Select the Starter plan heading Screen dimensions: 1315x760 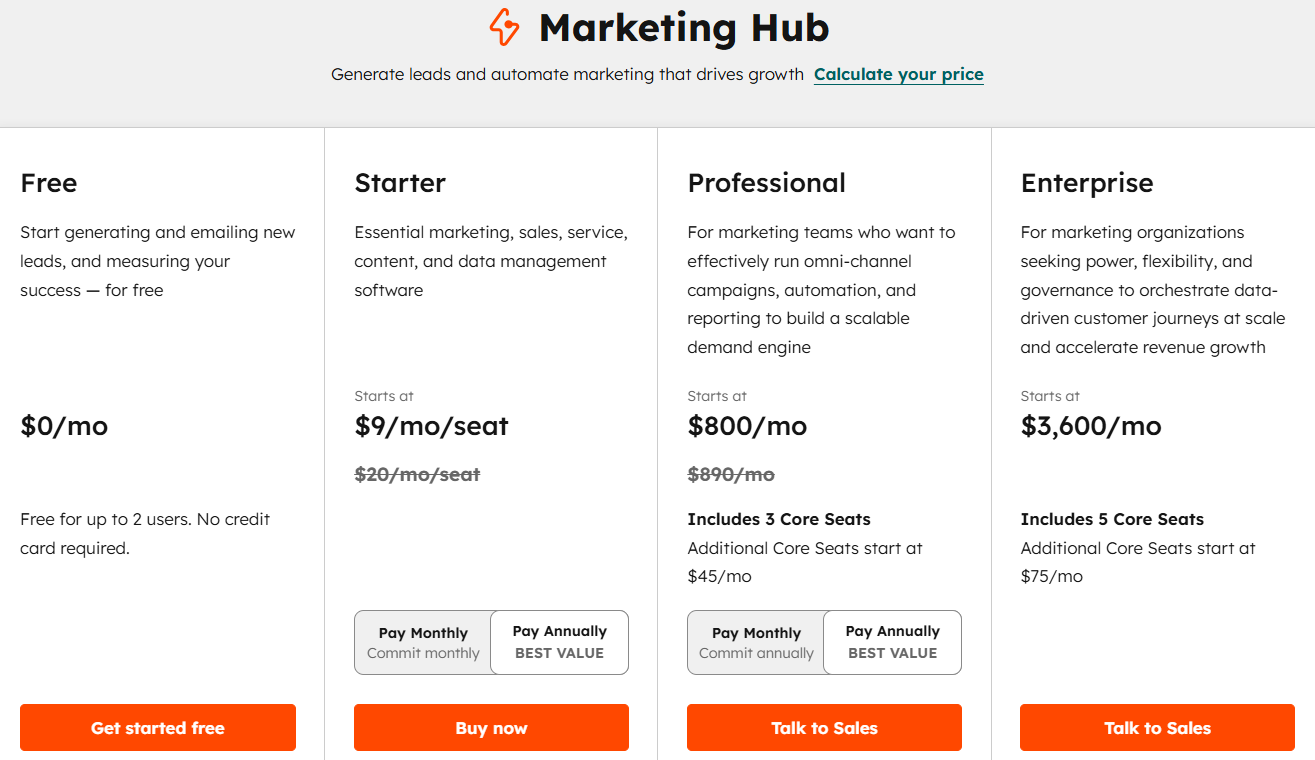(400, 183)
